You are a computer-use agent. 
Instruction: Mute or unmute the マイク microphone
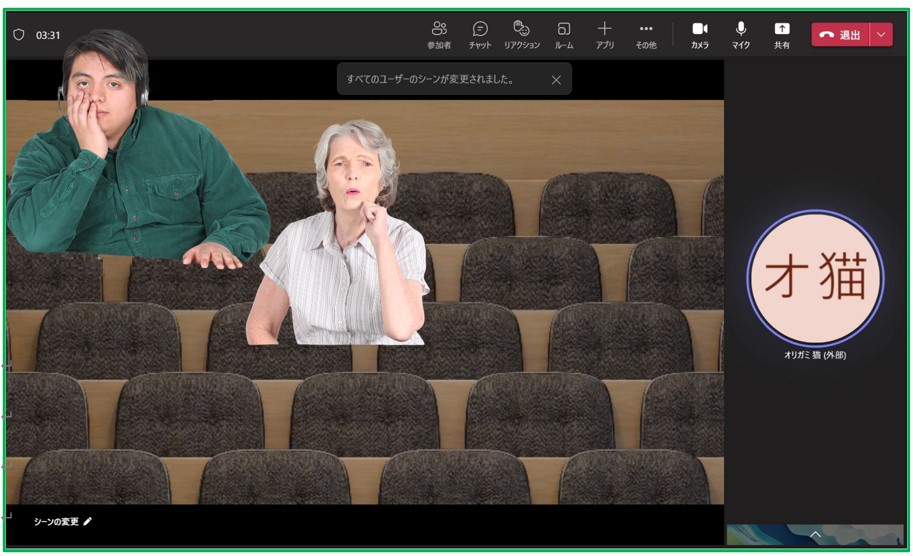[x=741, y=34]
